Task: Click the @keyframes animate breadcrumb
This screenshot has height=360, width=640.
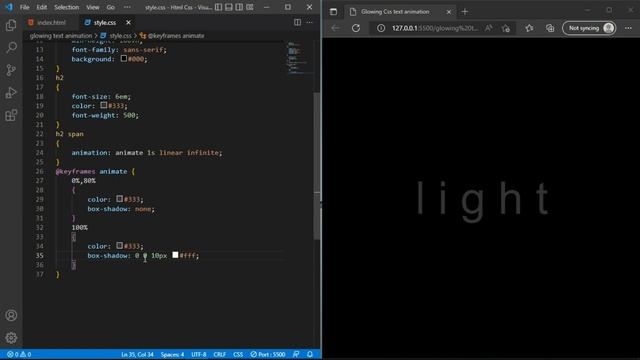Action: [x=172, y=36]
